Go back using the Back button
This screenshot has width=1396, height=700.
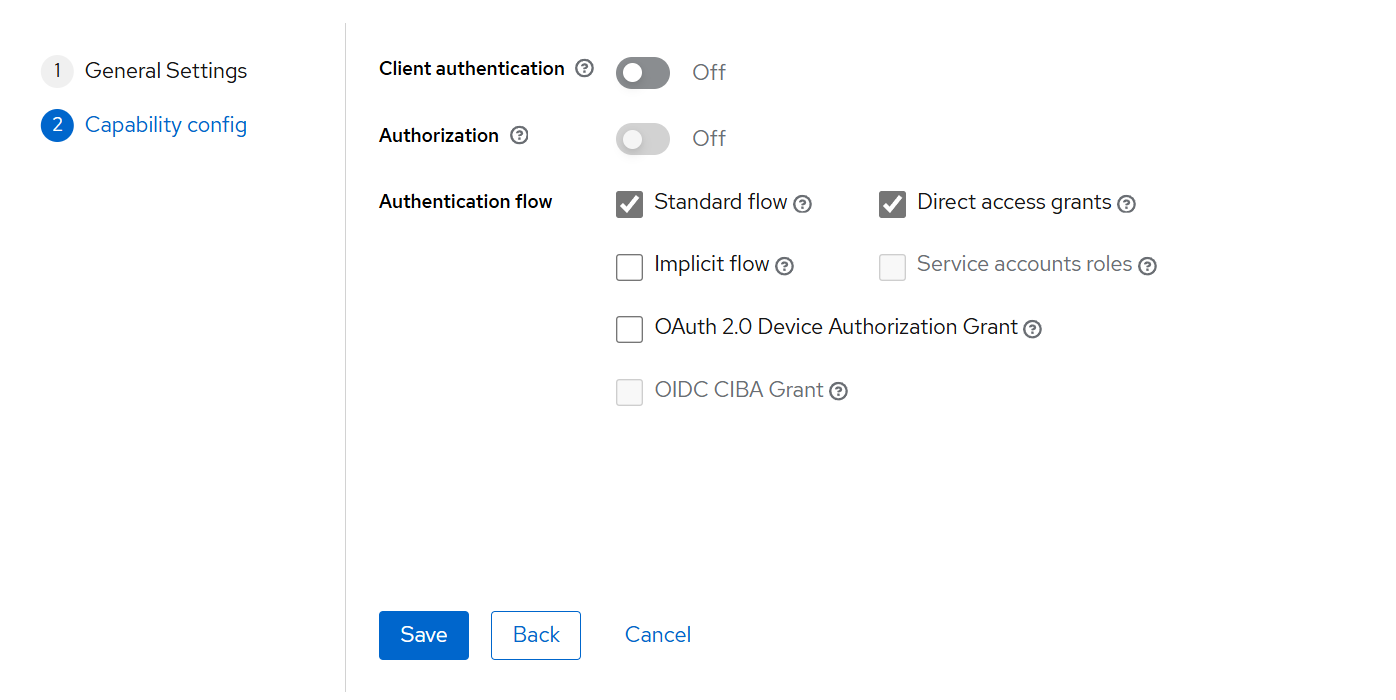point(535,635)
